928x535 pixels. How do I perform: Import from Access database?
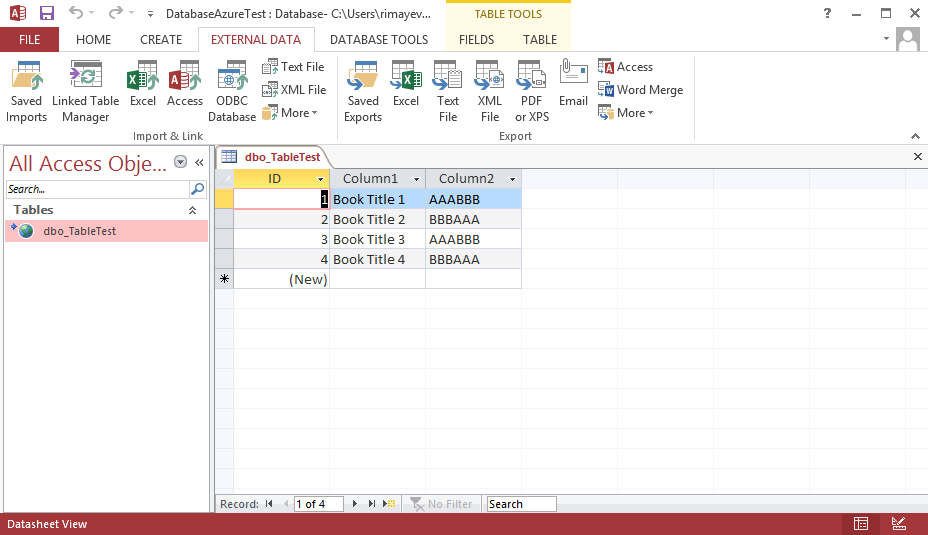point(185,84)
